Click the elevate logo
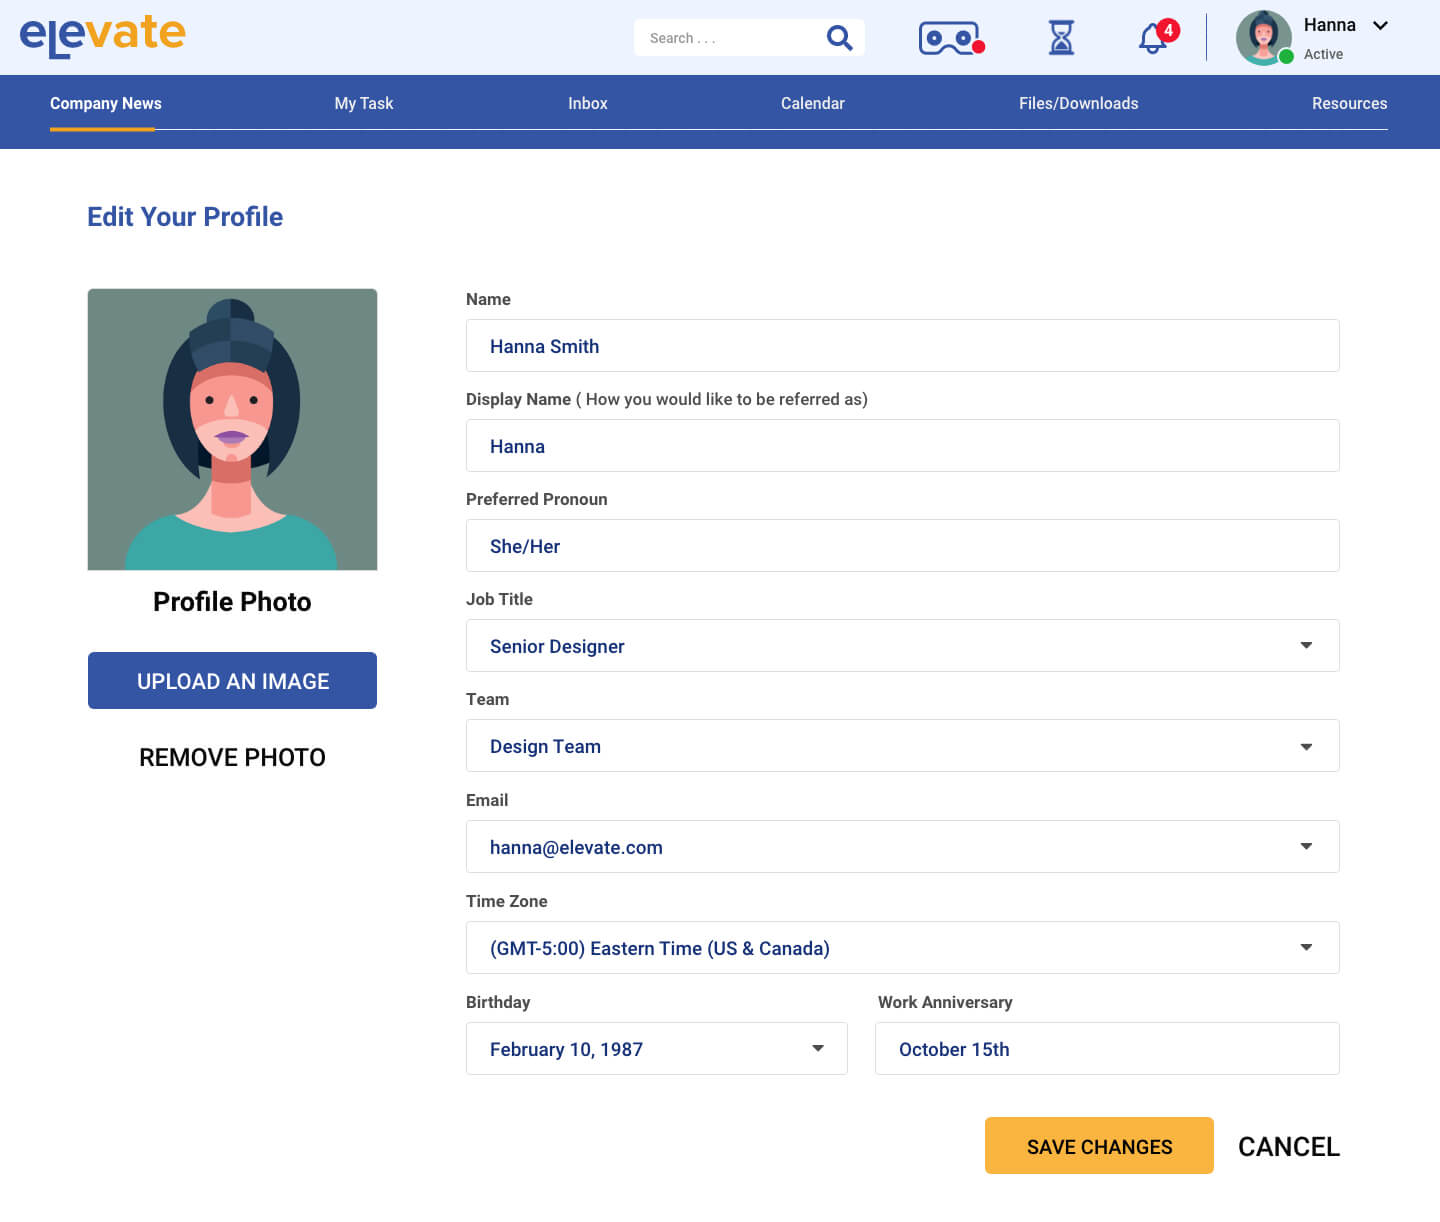Image resolution: width=1440 pixels, height=1222 pixels. pyautogui.click(x=102, y=36)
